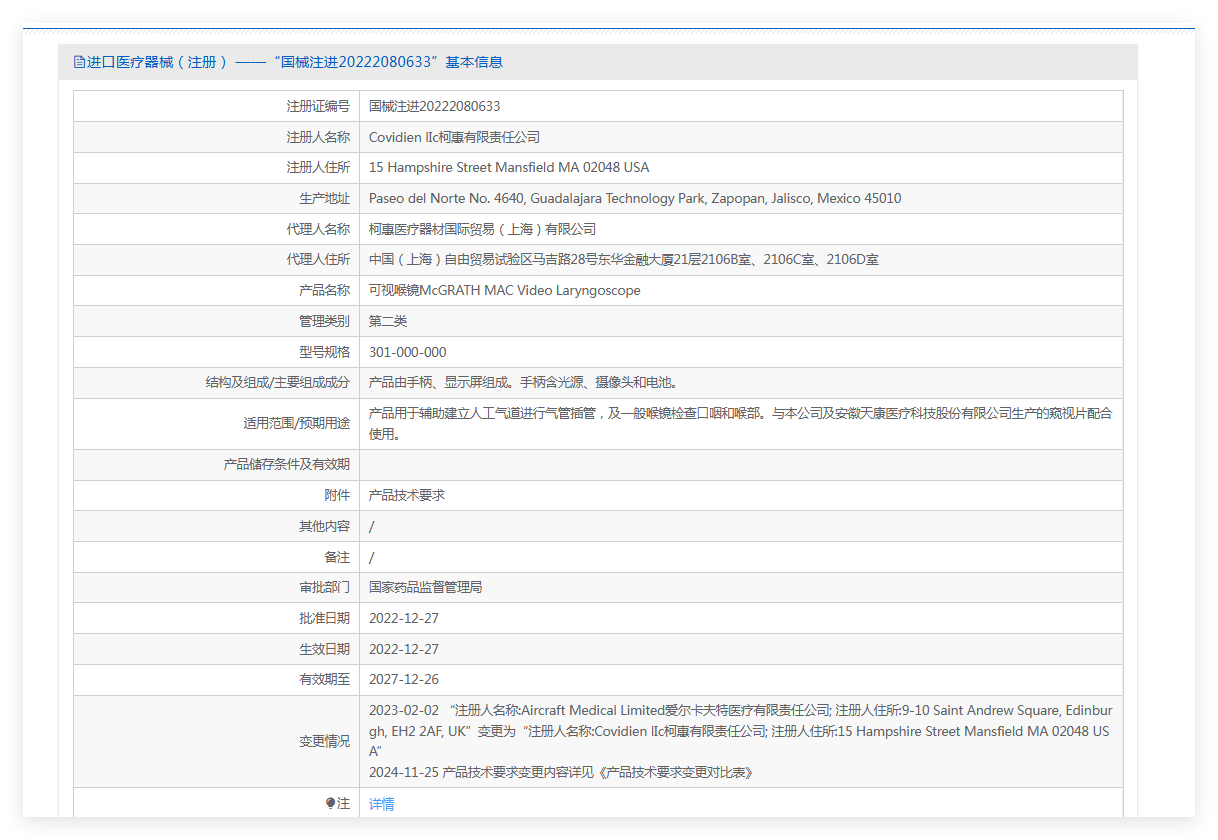
Task: Click the lightbulb icon beside 注
Action: tap(331, 803)
